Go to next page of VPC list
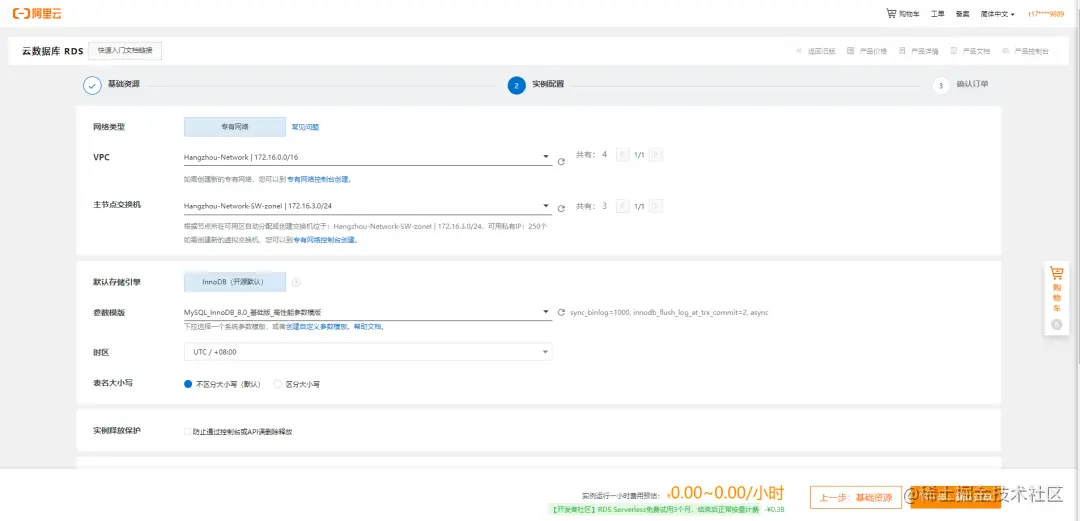 [x=656, y=155]
